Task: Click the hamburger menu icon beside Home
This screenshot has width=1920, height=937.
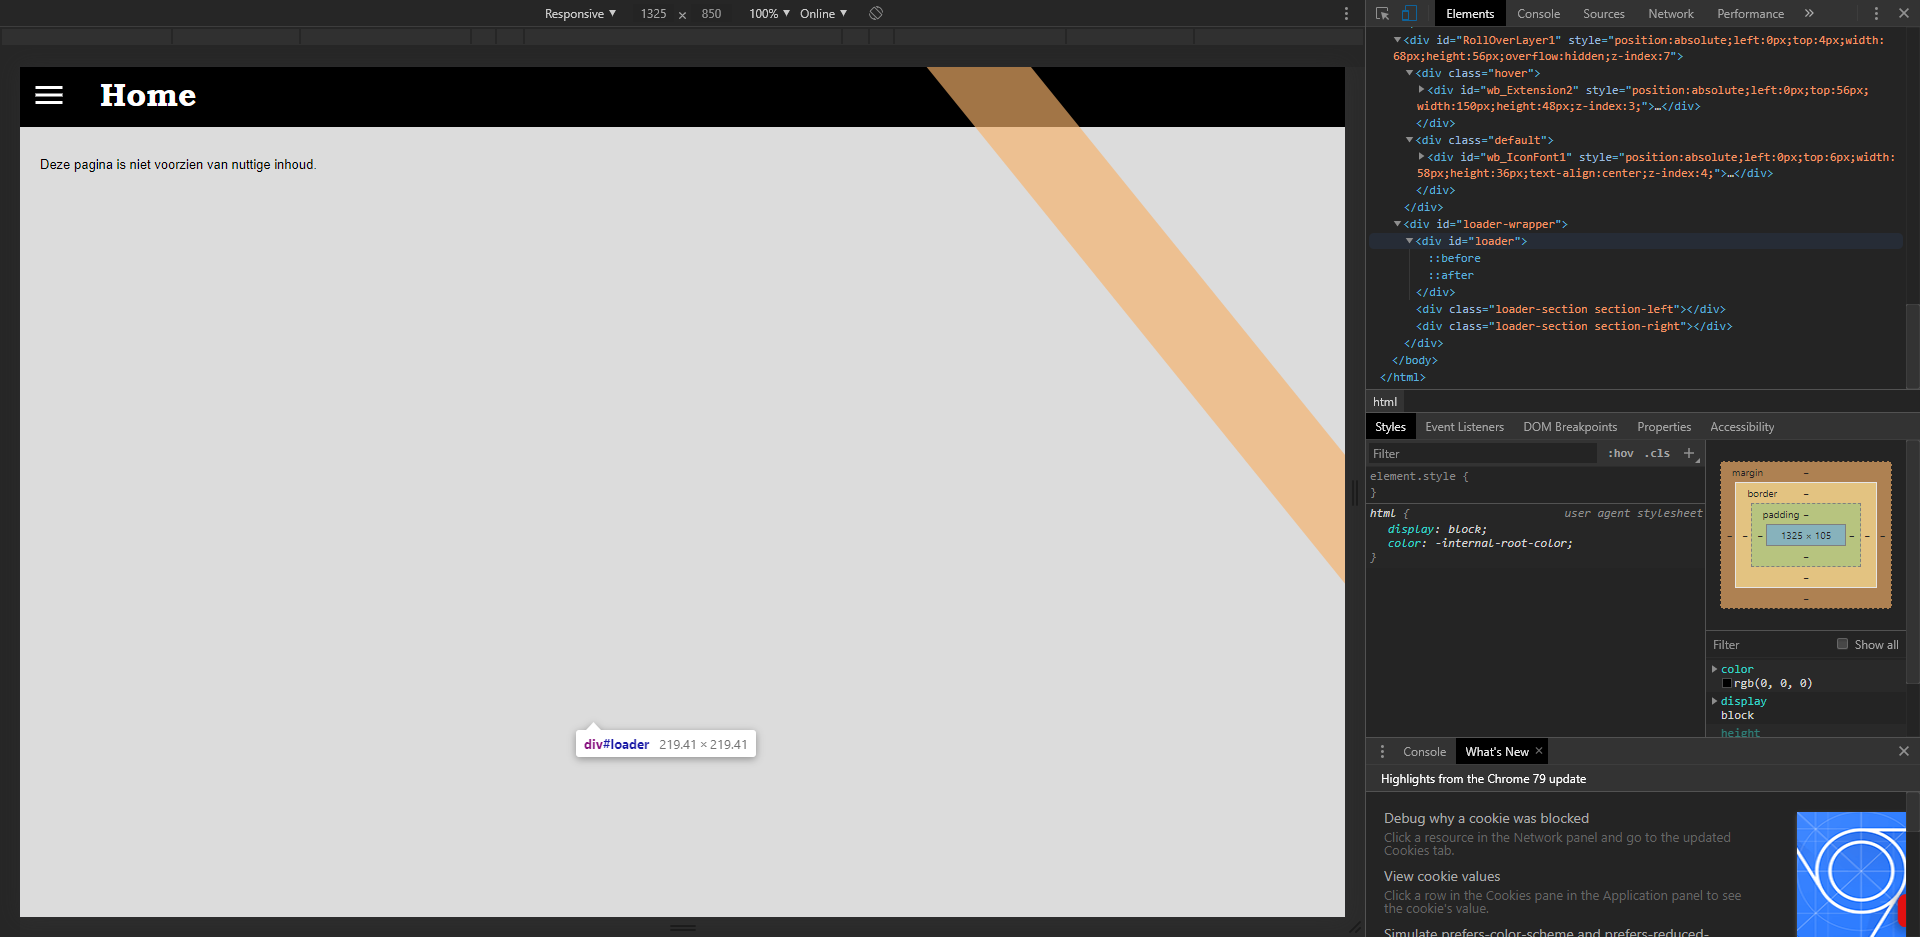Action: [x=49, y=95]
